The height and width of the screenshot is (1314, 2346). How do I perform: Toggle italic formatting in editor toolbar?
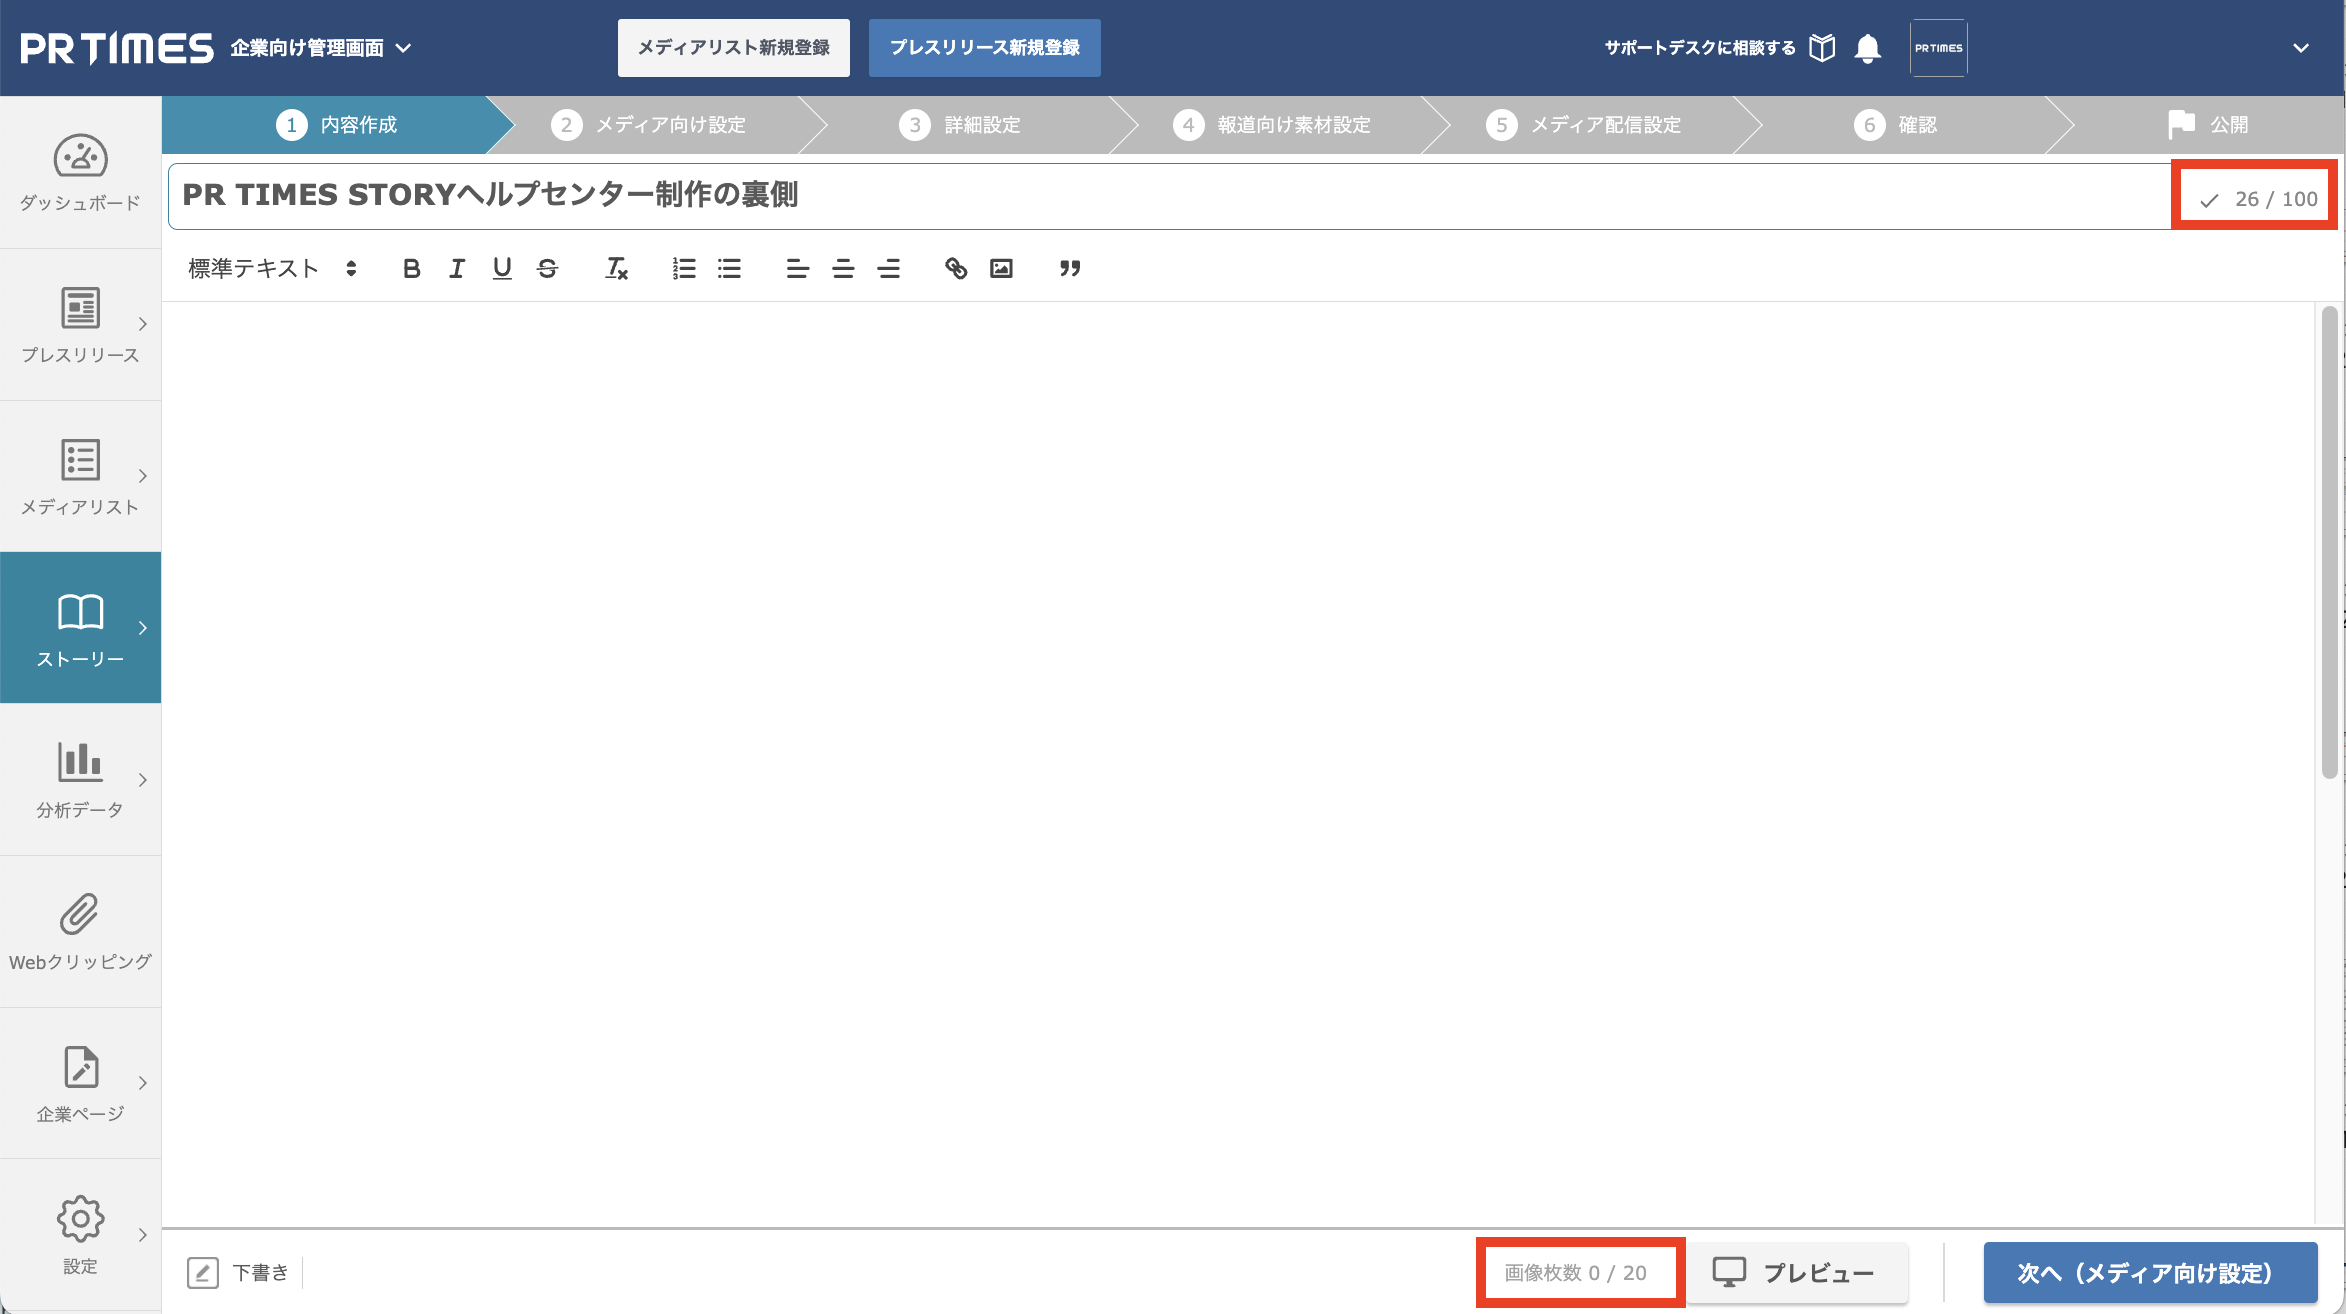[x=457, y=268]
